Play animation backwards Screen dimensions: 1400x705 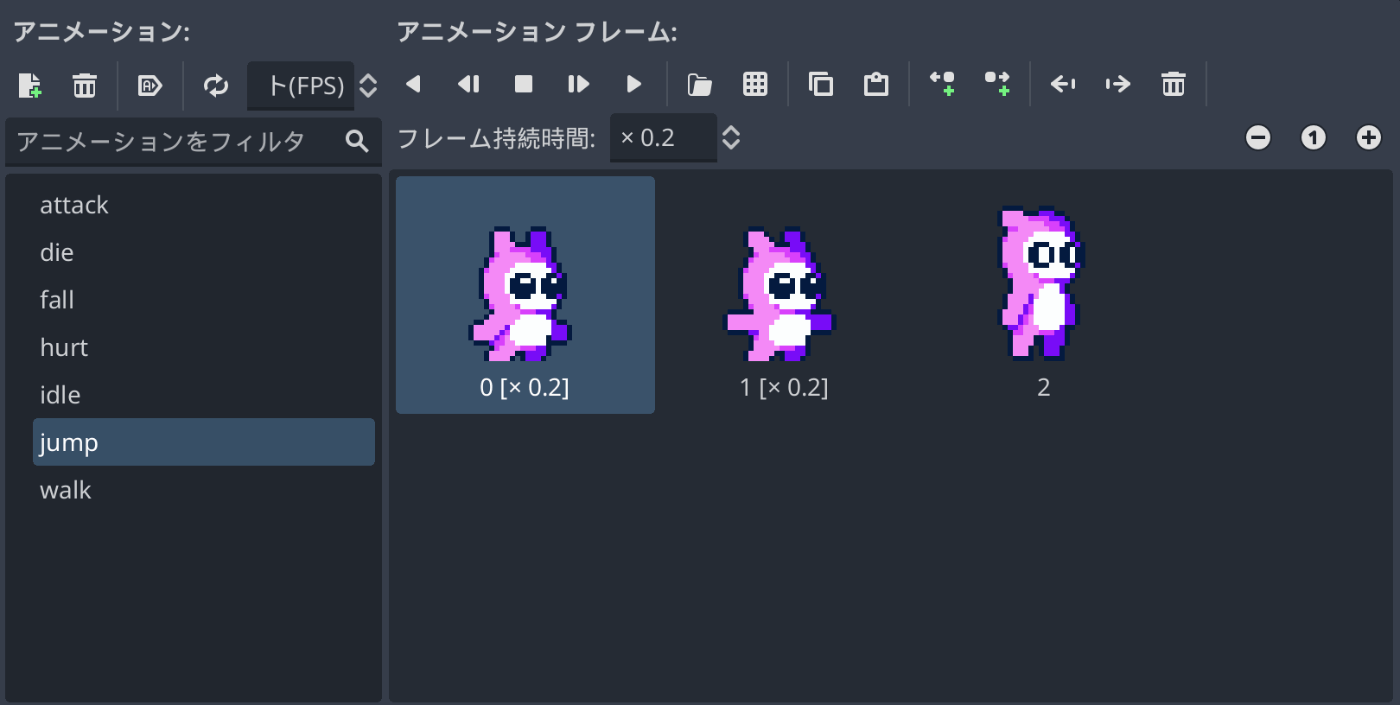413,84
